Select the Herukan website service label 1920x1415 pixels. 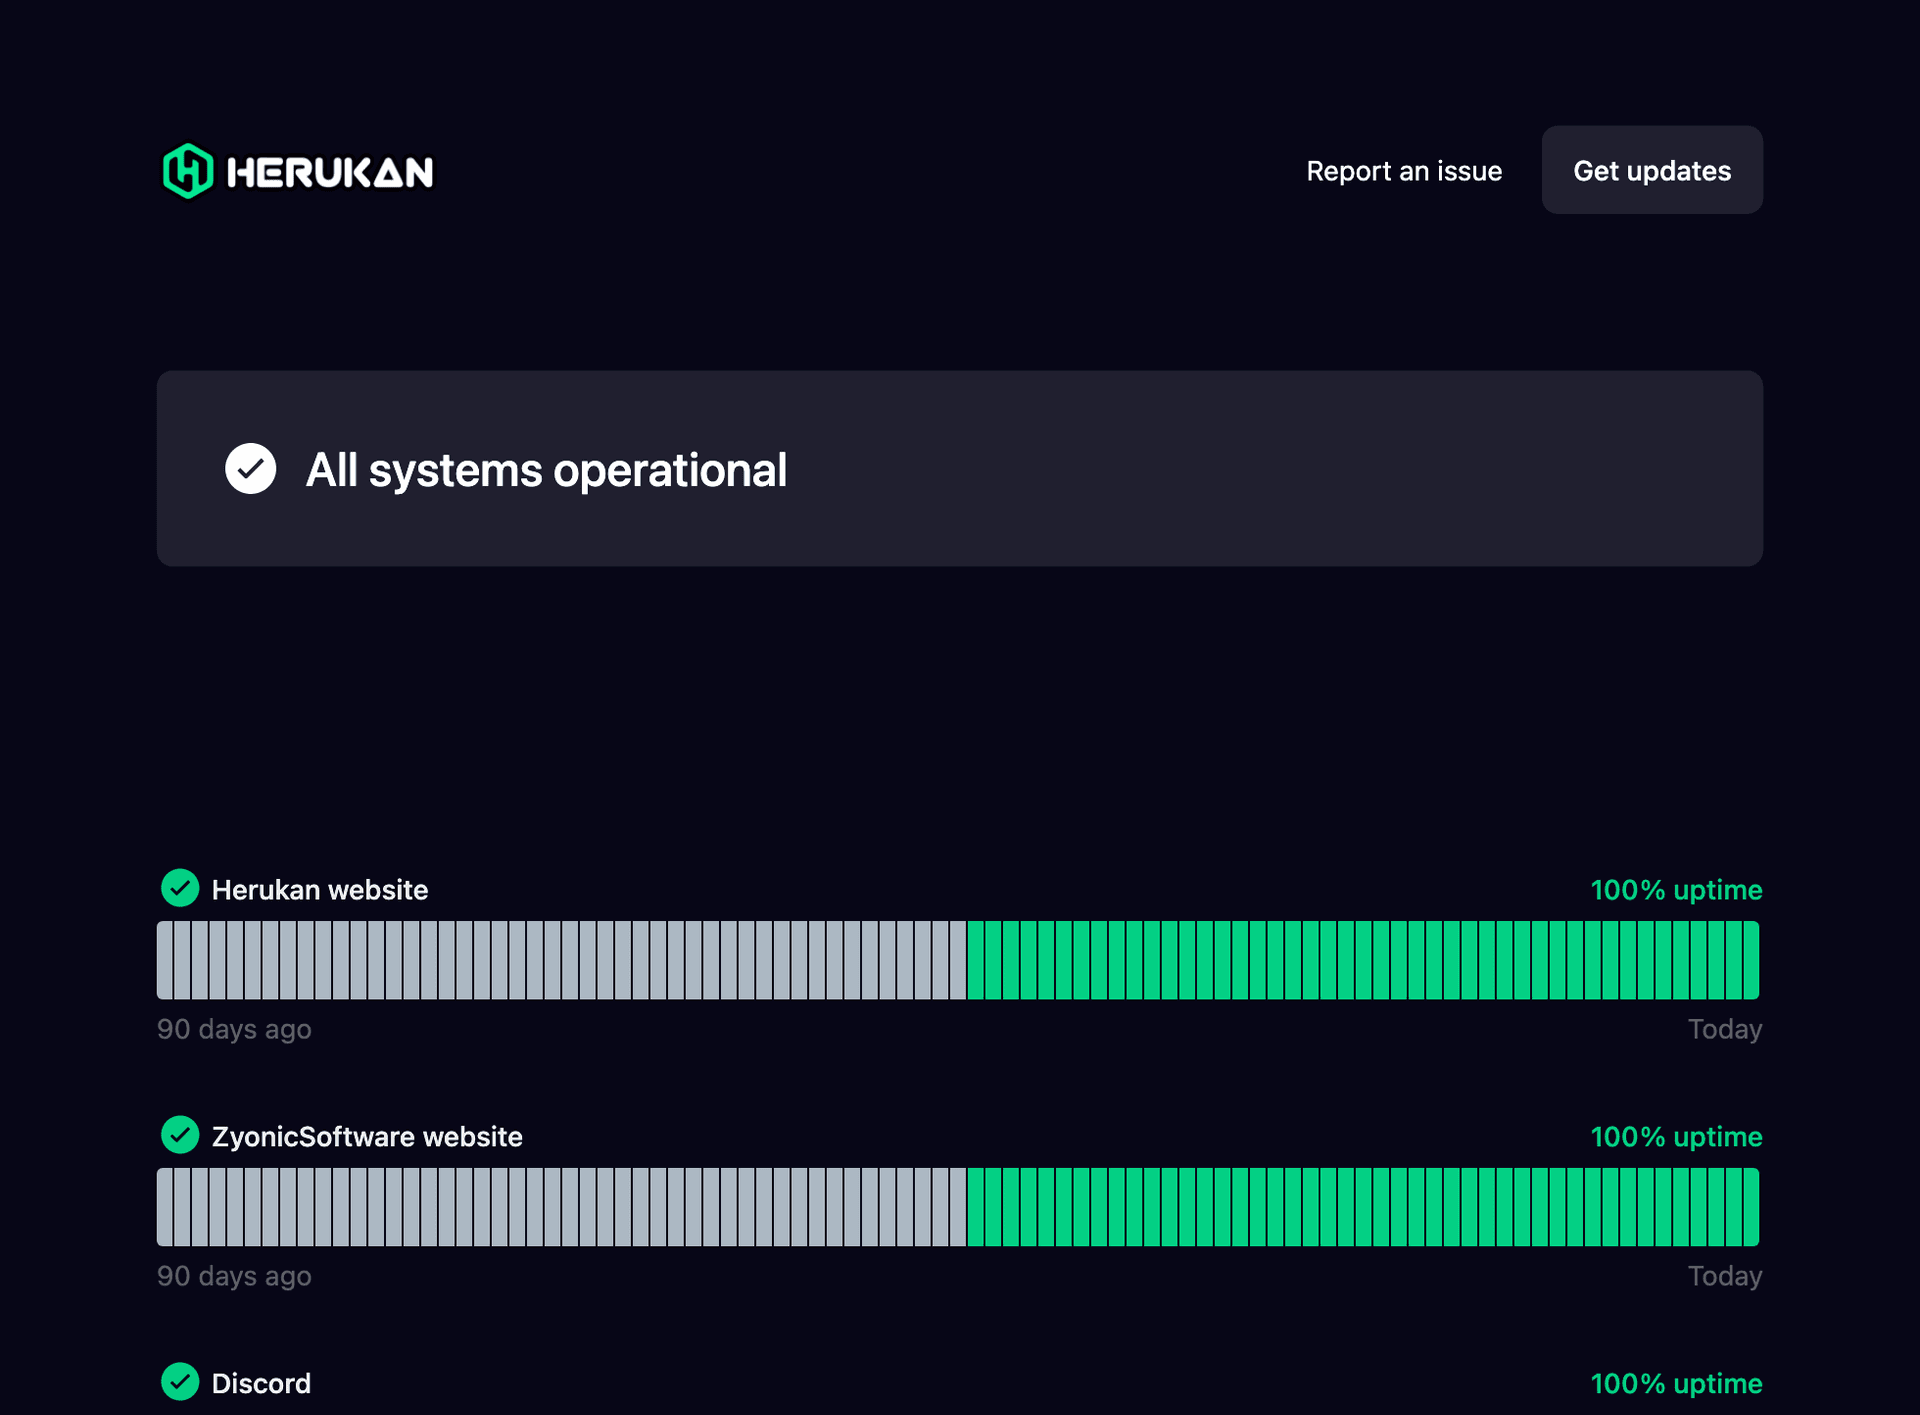319,890
